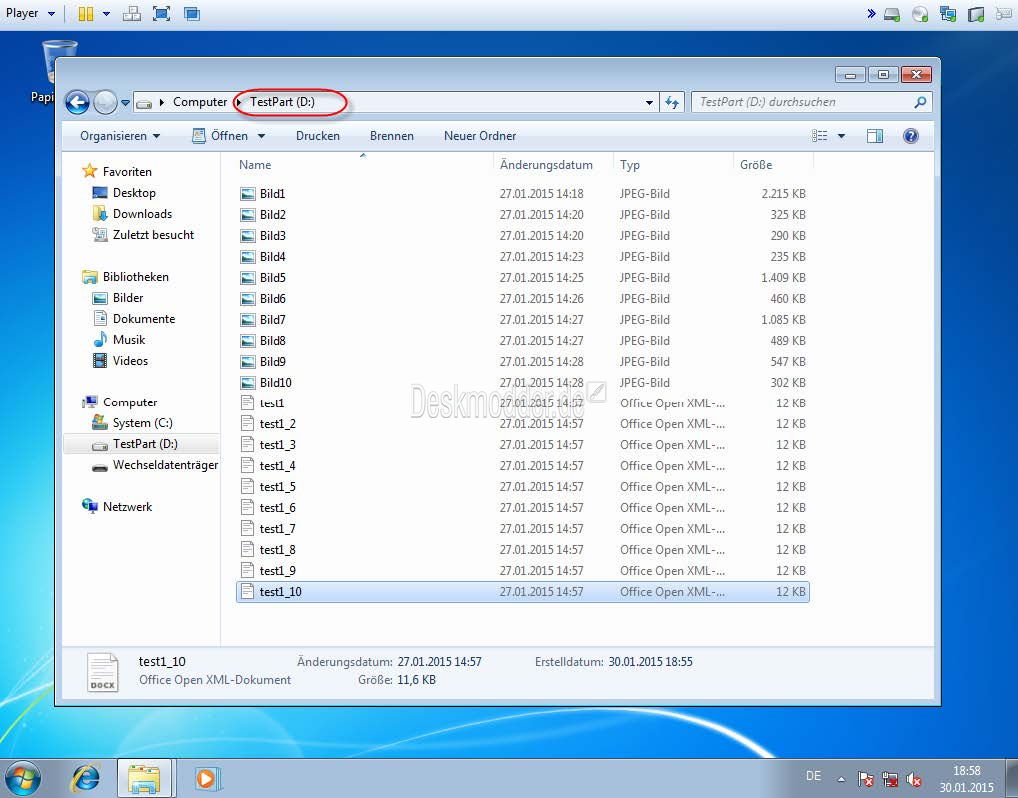Screen dimensions: 1018x798
Task: Click file name test1_7
Action: (277, 529)
